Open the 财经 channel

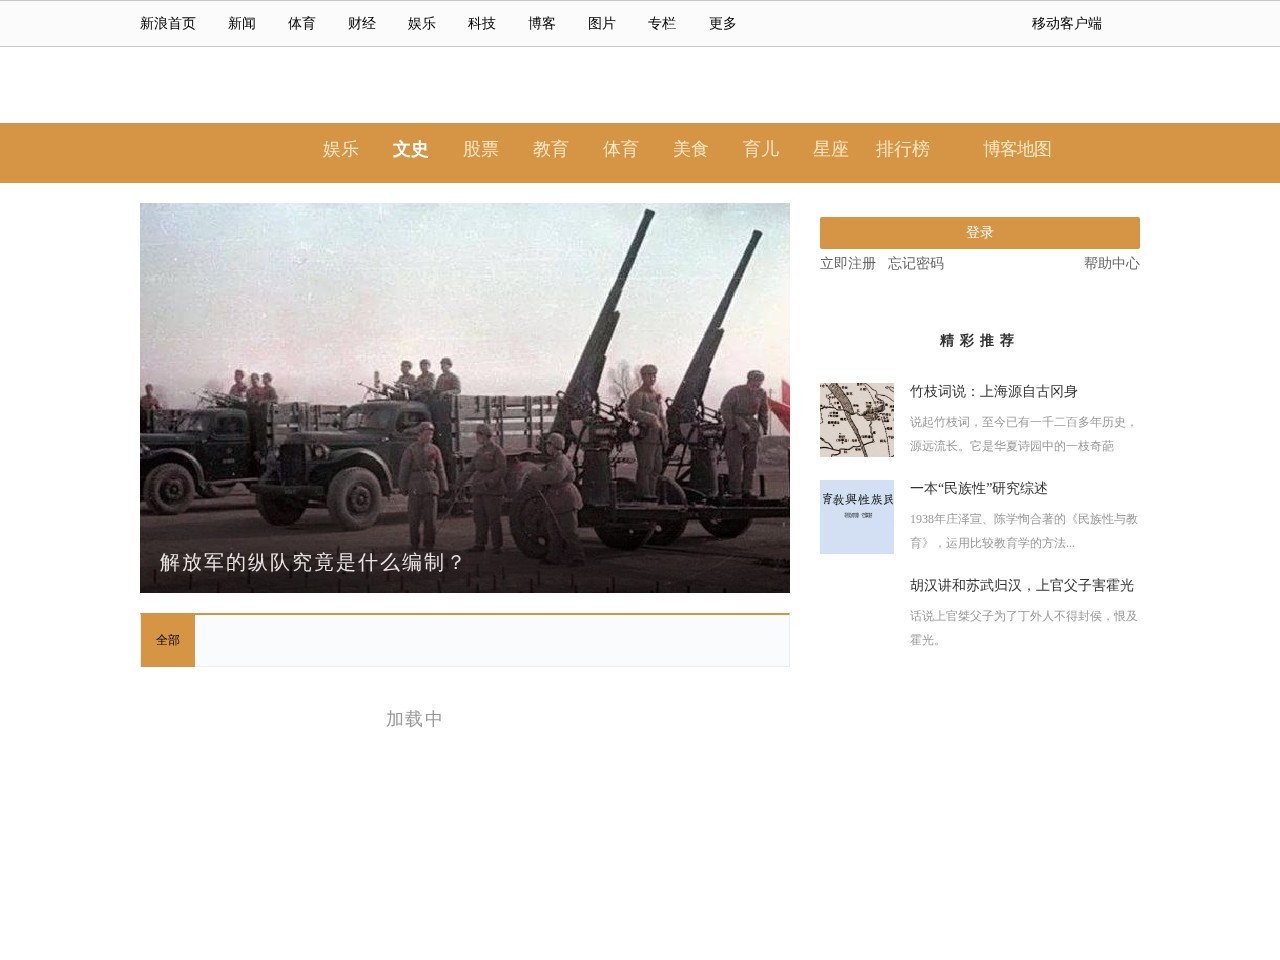360,23
